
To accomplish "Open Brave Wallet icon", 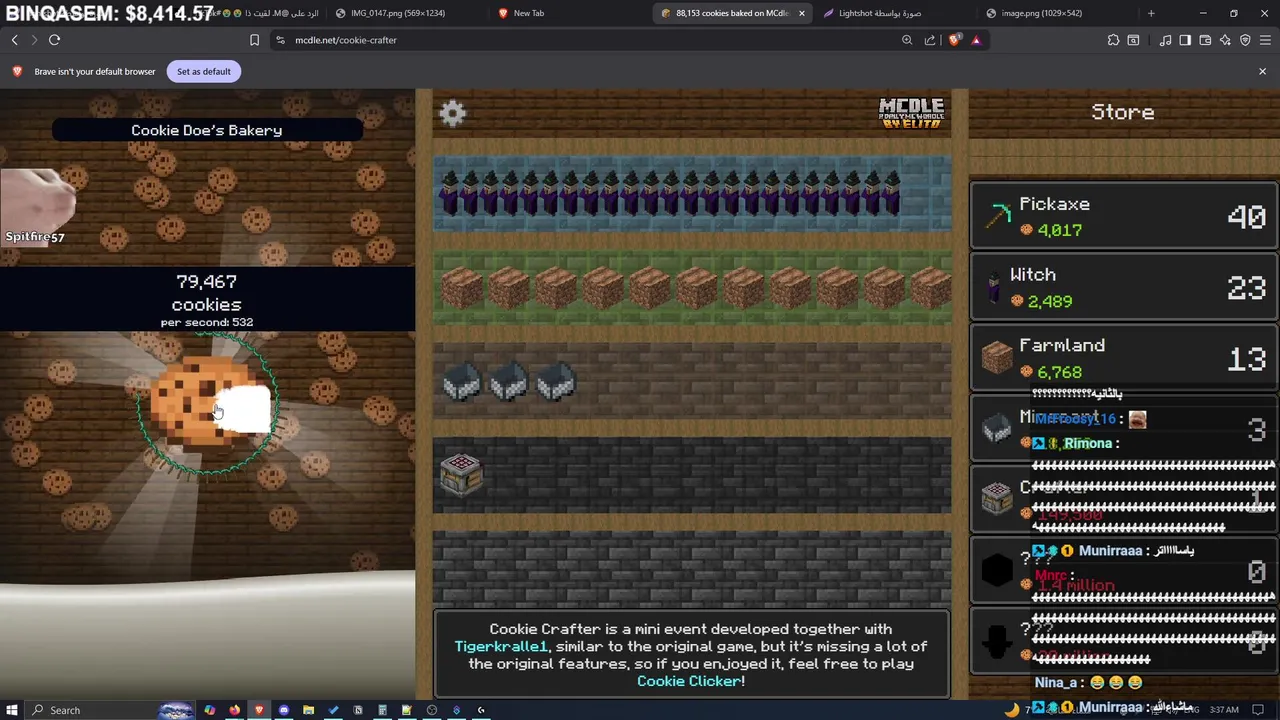I will click(x=1205, y=40).
